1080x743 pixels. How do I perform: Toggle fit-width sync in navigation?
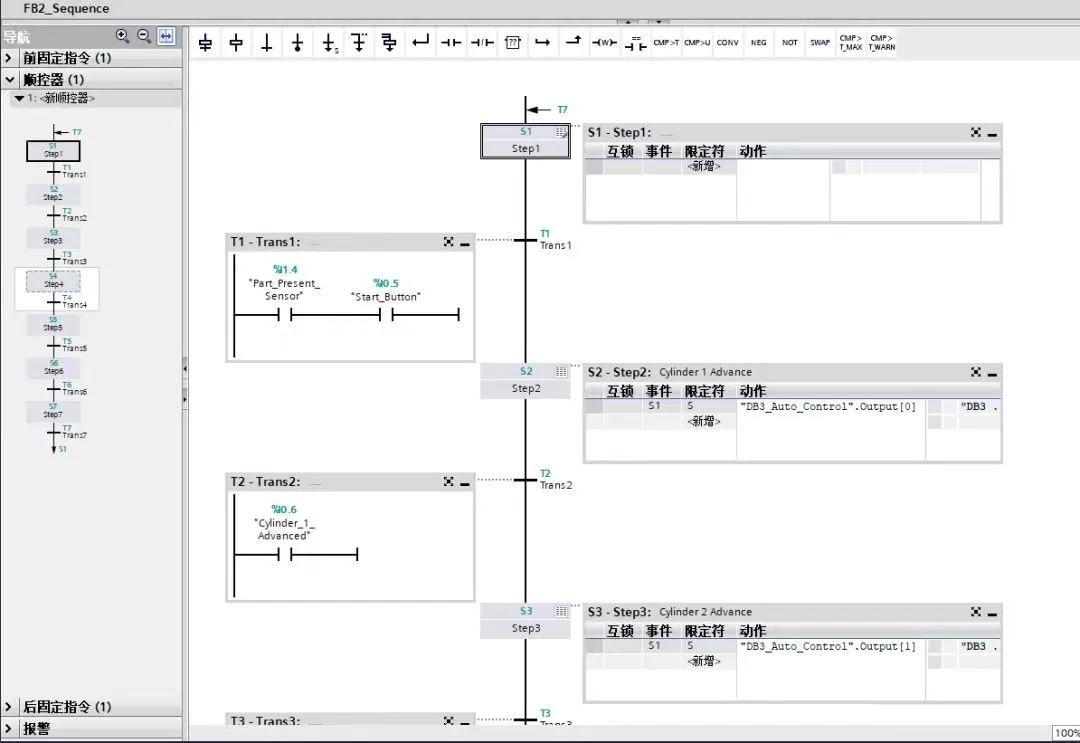(166, 36)
